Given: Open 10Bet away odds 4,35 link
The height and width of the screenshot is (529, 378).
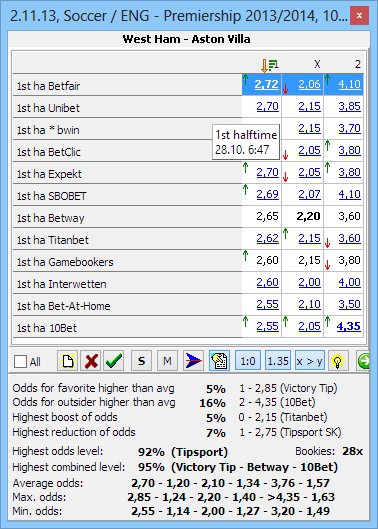Looking at the screenshot, I should (x=349, y=326).
